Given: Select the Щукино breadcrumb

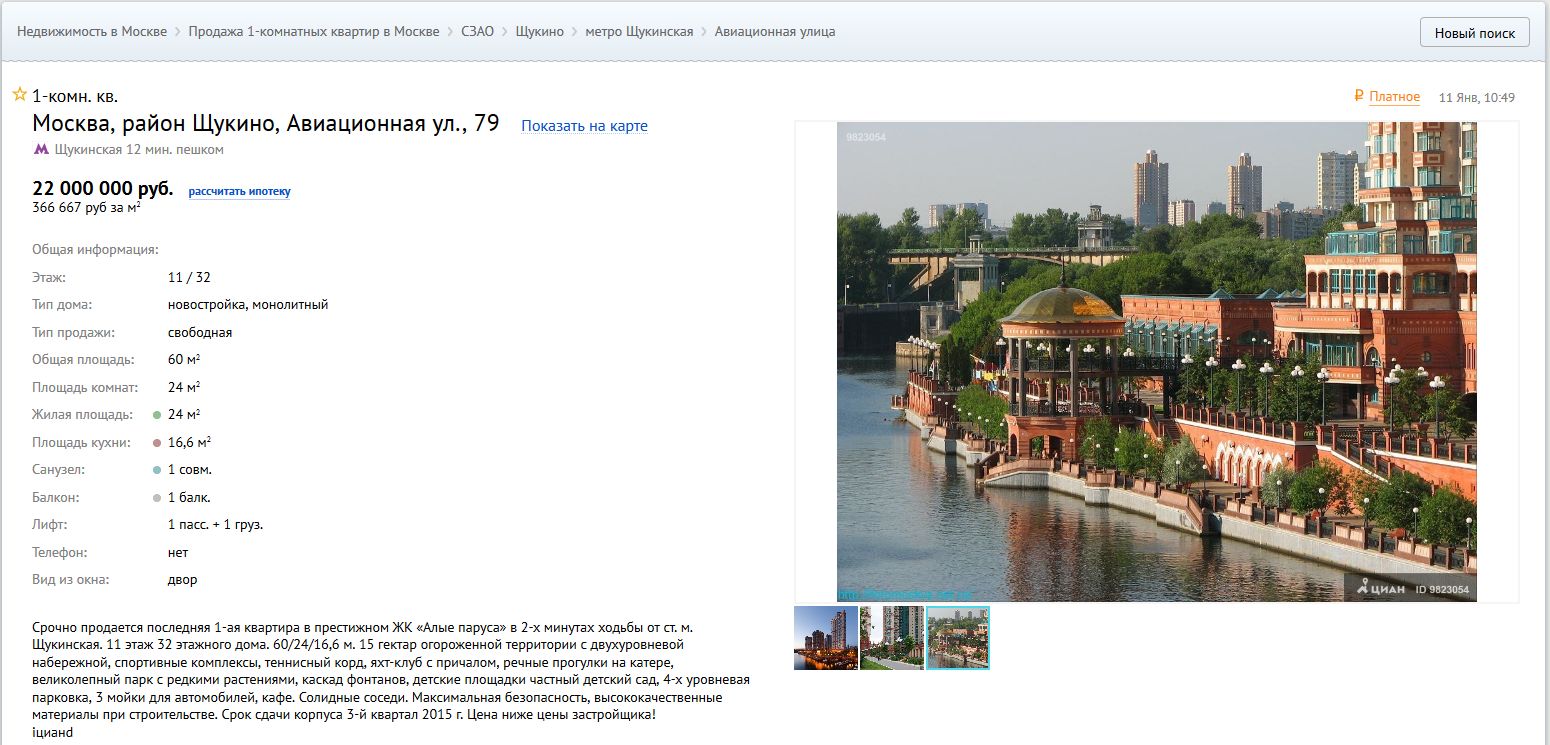Looking at the screenshot, I should 540,31.
